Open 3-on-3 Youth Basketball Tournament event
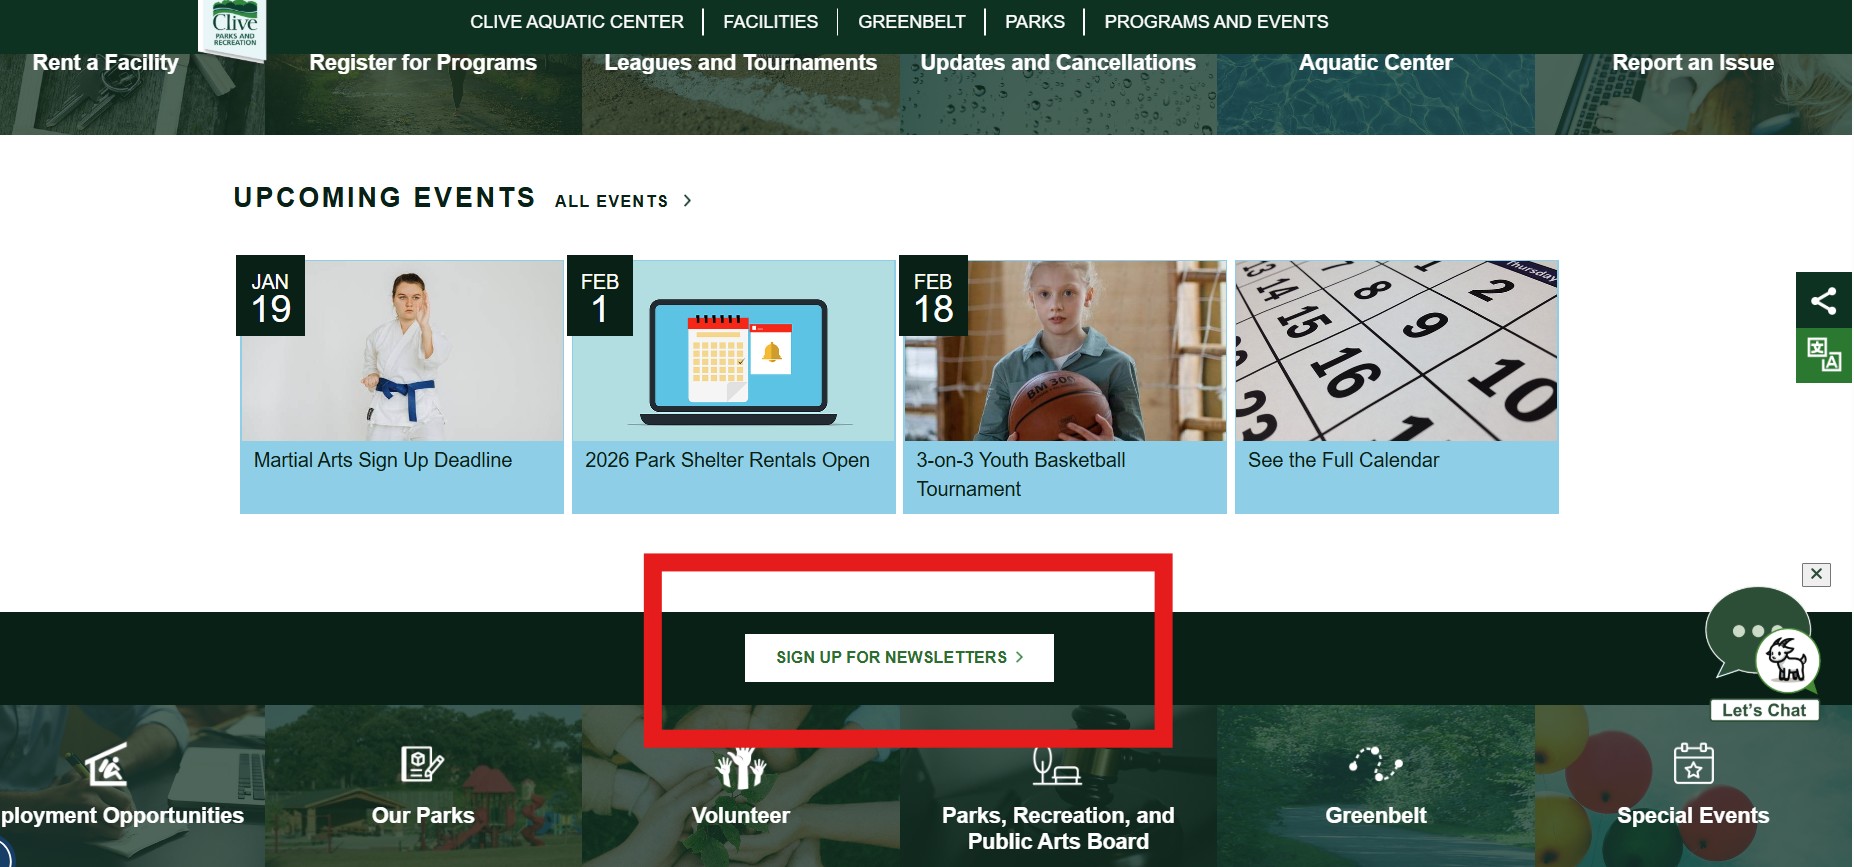Viewport: 1854px width, 867px height. pyautogui.click(x=1021, y=474)
